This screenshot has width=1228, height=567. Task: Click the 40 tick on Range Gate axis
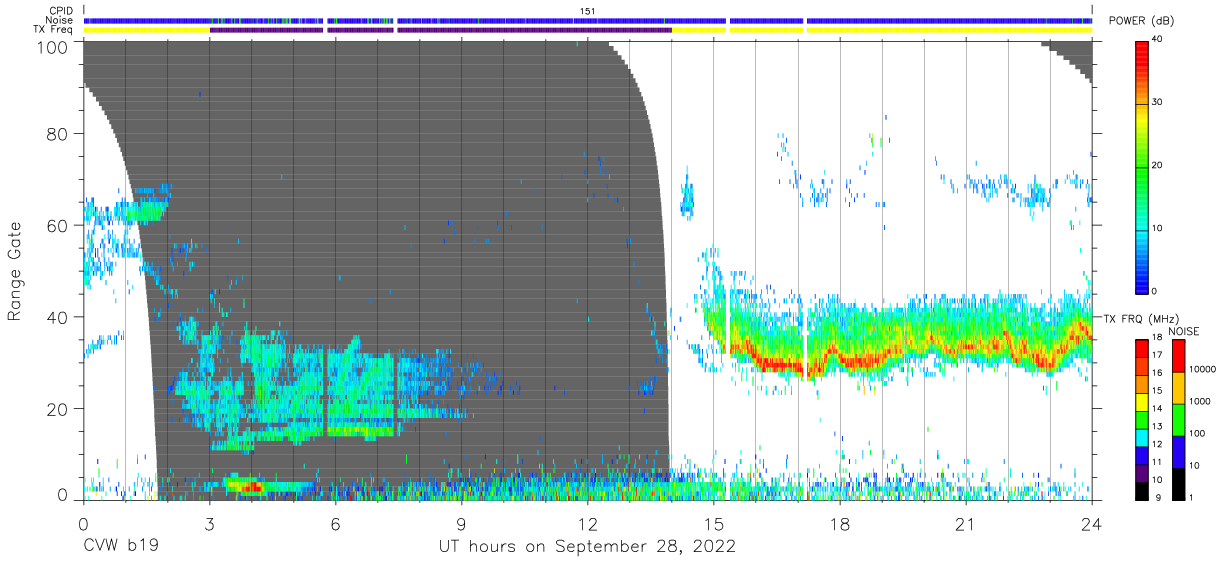[x=58, y=317]
